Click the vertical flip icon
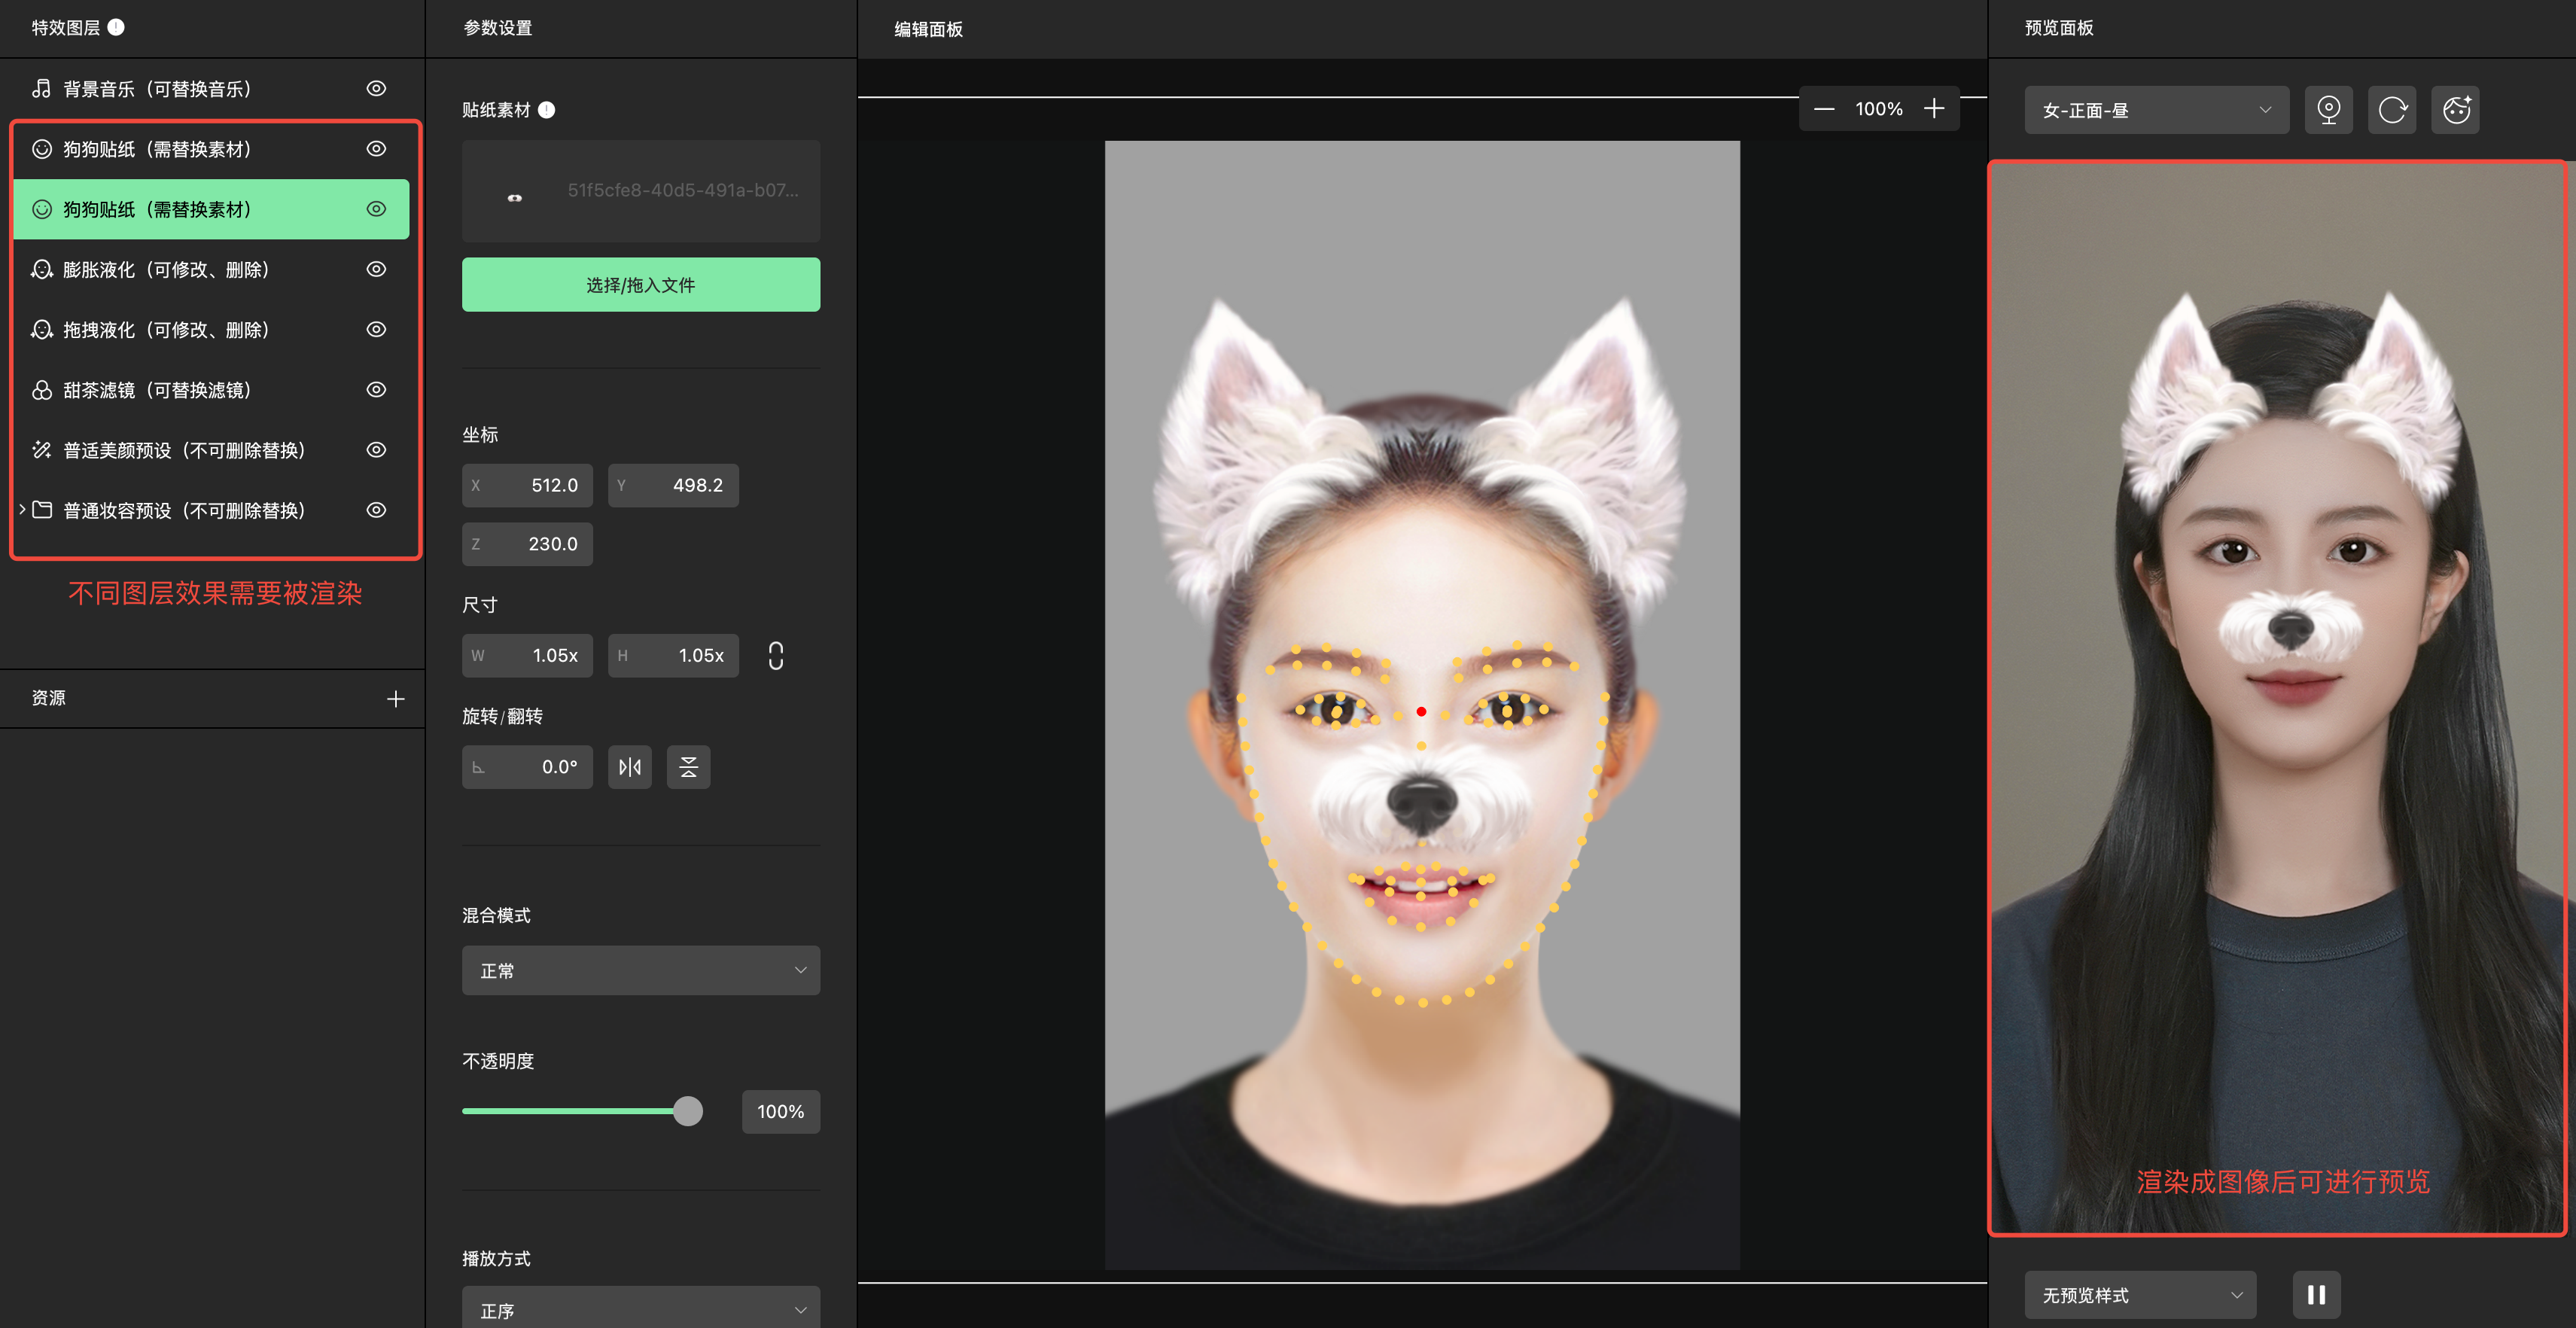This screenshot has height=1328, width=2576. [688, 767]
